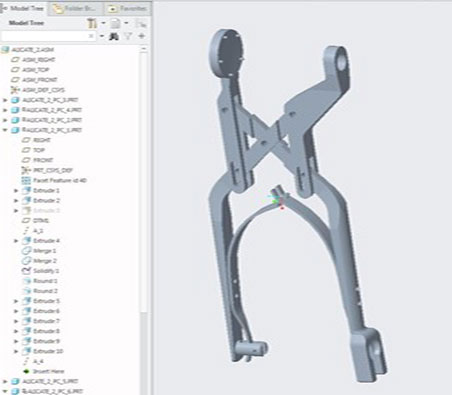
Task: Open the Model Tree settings tool icon
Action: tap(92, 23)
